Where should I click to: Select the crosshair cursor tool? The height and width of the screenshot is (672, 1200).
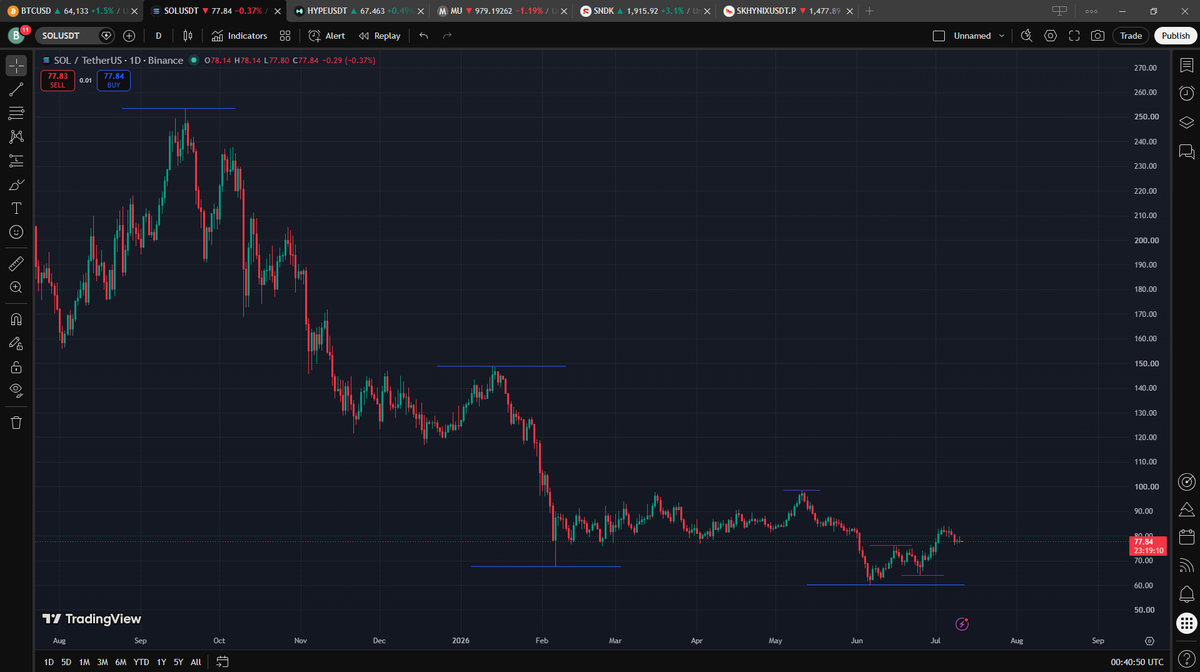pos(16,66)
